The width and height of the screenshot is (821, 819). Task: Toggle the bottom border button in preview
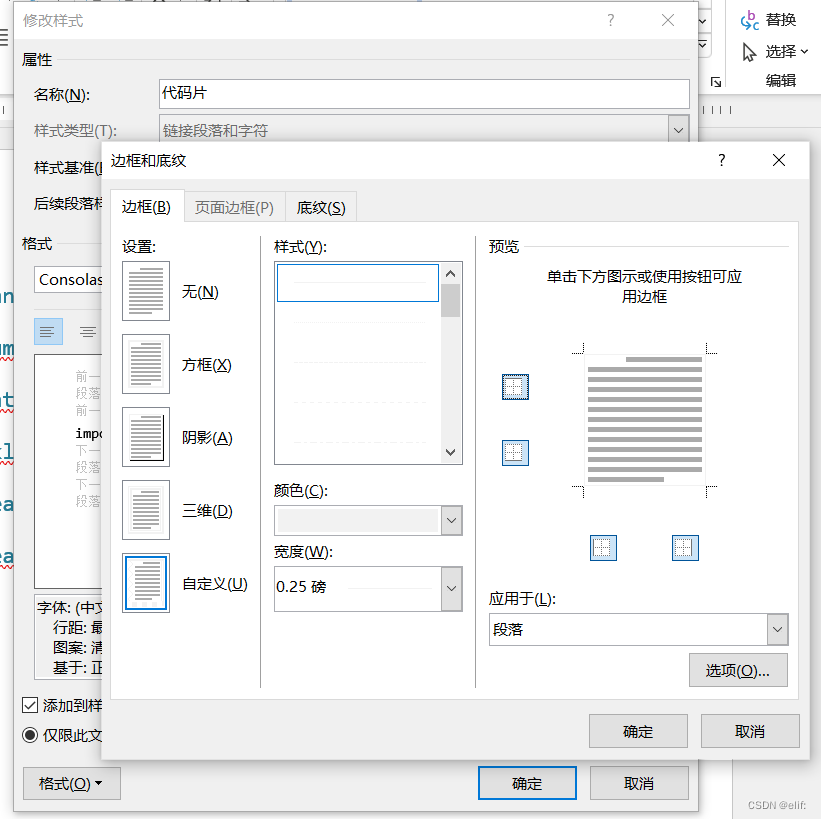515,453
